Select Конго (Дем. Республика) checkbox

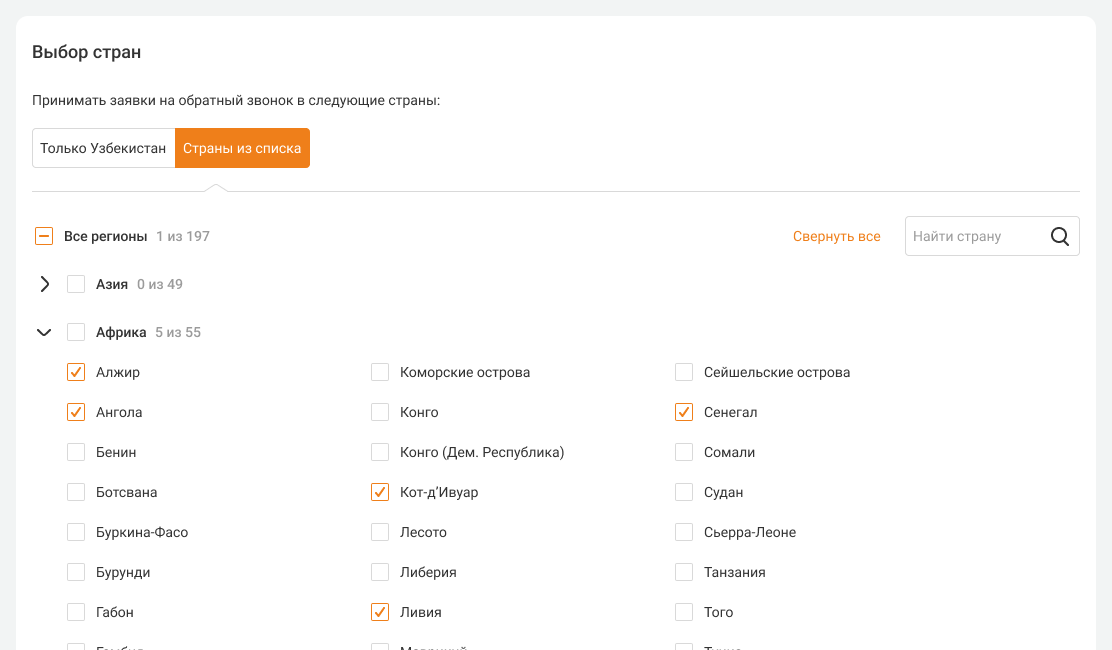pyautogui.click(x=380, y=452)
